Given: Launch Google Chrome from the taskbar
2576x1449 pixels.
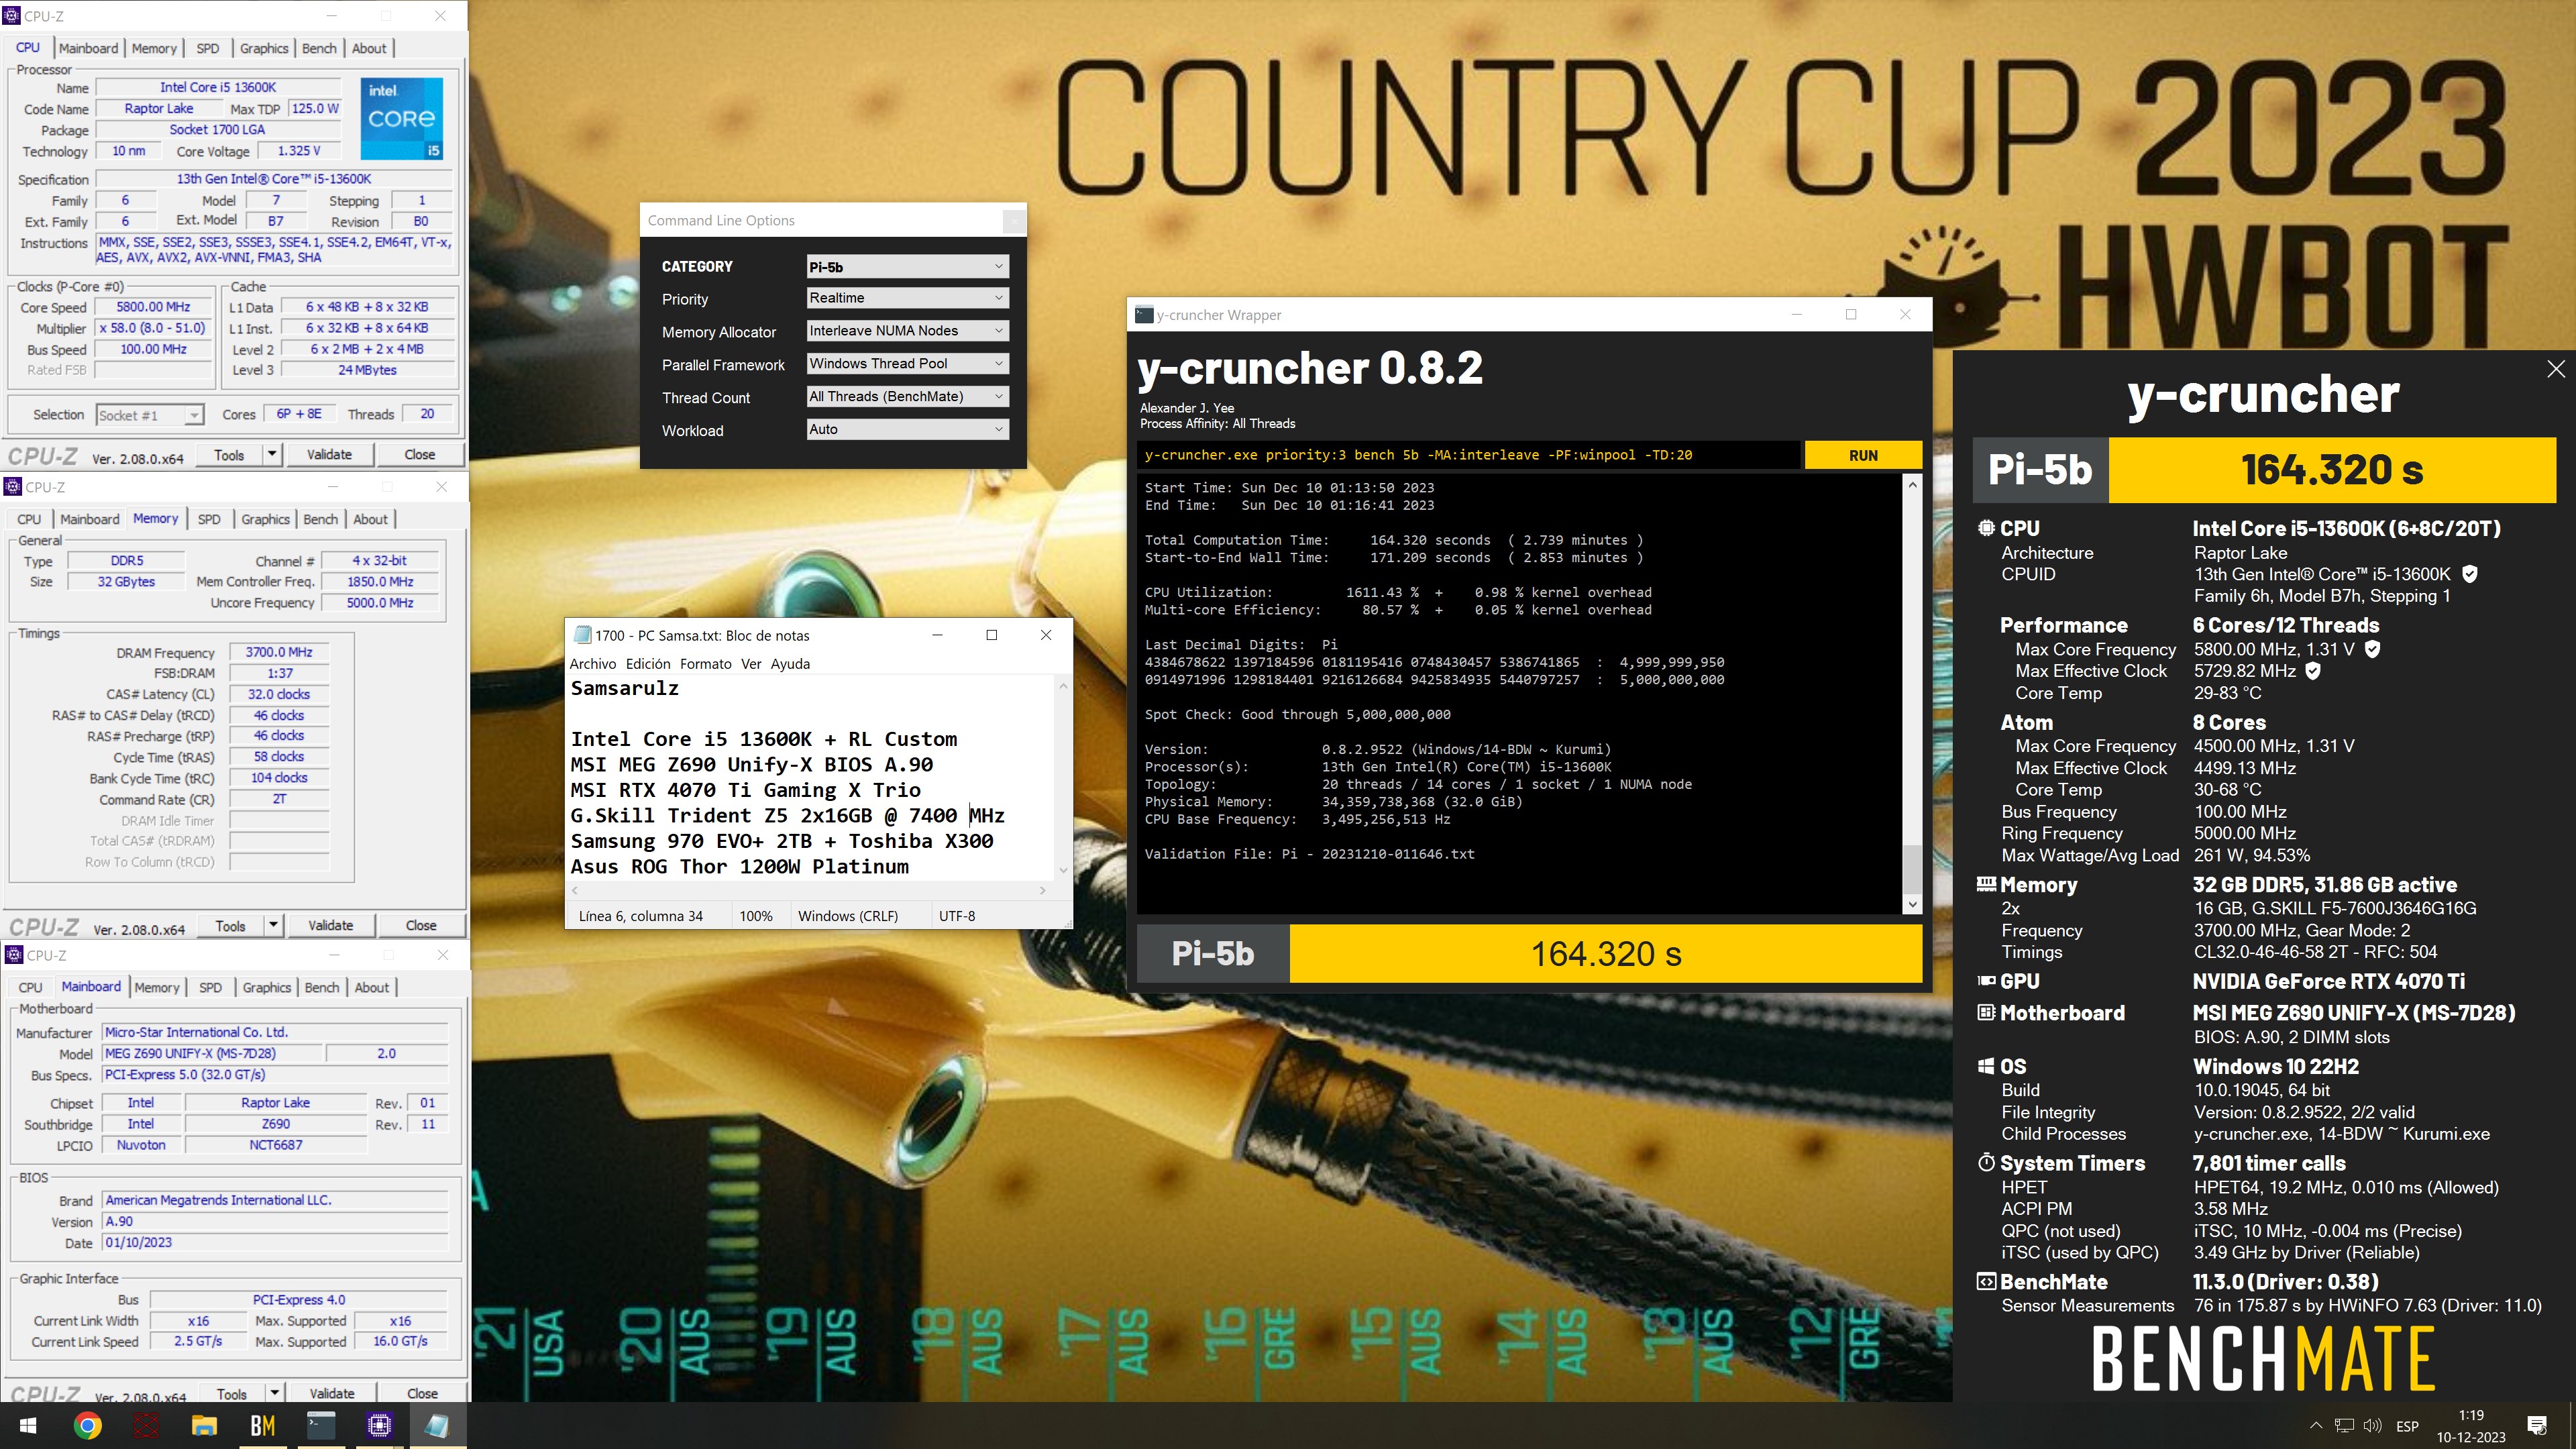Looking at the screenshot, I should 87,1425.
